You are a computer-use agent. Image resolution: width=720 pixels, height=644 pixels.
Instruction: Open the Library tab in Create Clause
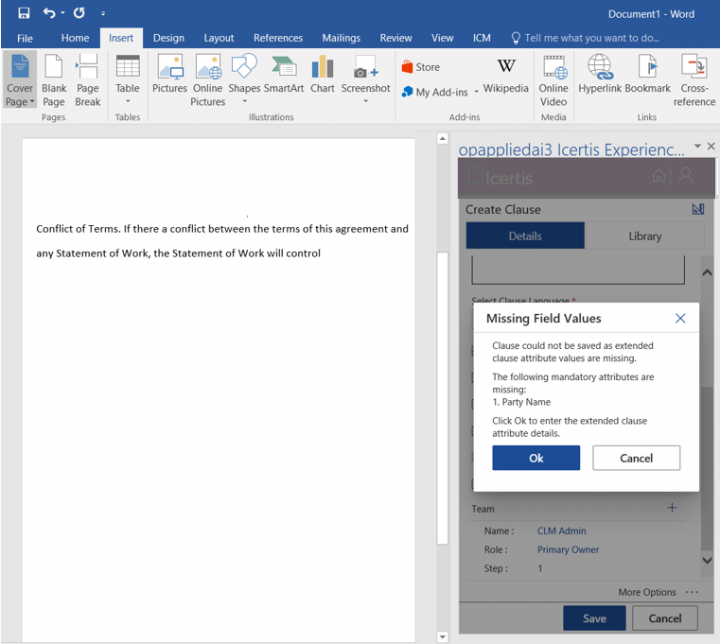(x=645, y=236)
